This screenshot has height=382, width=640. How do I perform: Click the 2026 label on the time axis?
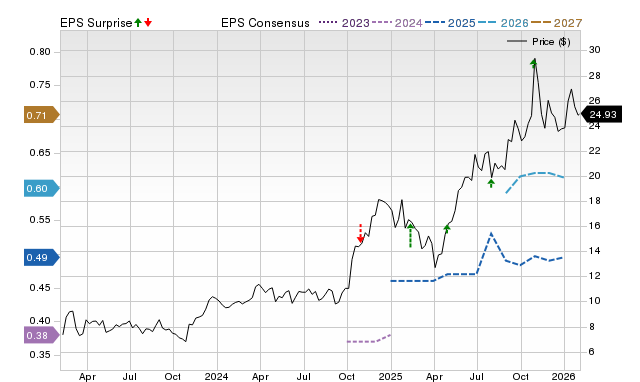click(563, 376)
